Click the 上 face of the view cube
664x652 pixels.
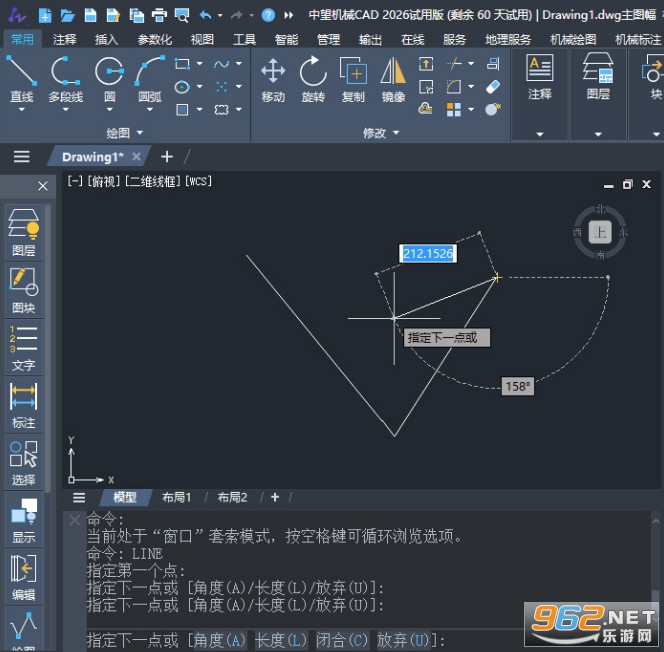tap(600, 232)
